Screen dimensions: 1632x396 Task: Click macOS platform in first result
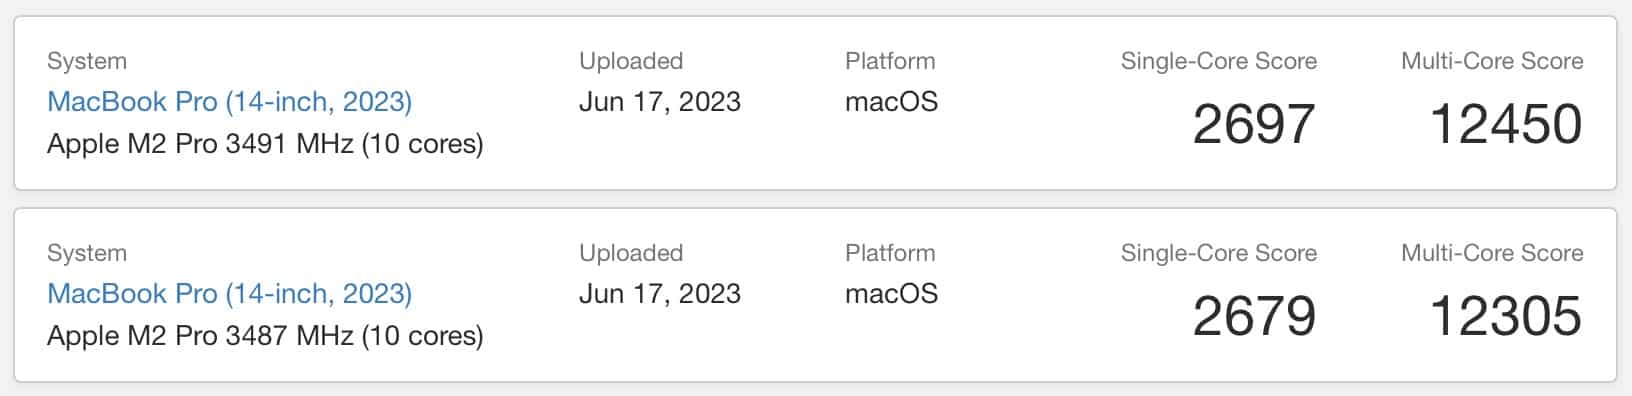pos(892,102)
